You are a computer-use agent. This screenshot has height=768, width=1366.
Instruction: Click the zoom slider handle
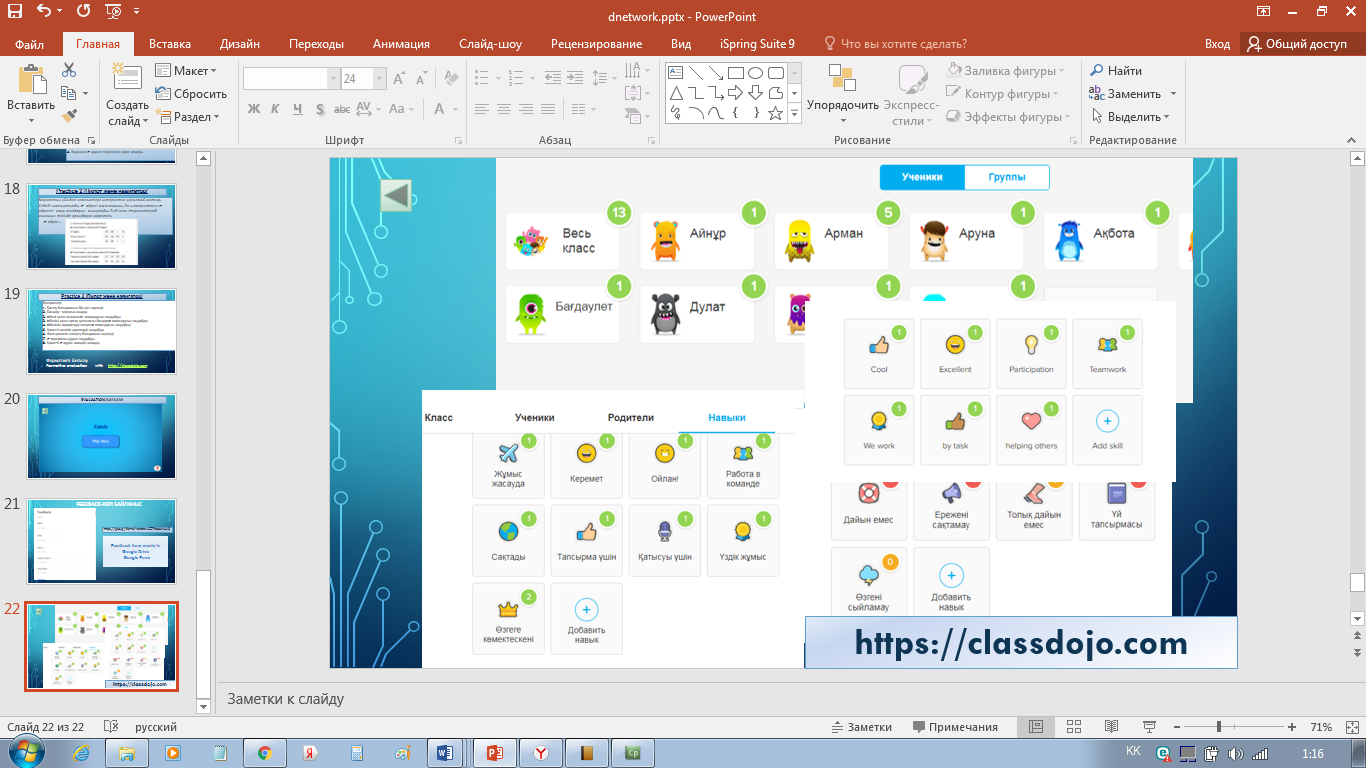click(x=1218, y=727)
